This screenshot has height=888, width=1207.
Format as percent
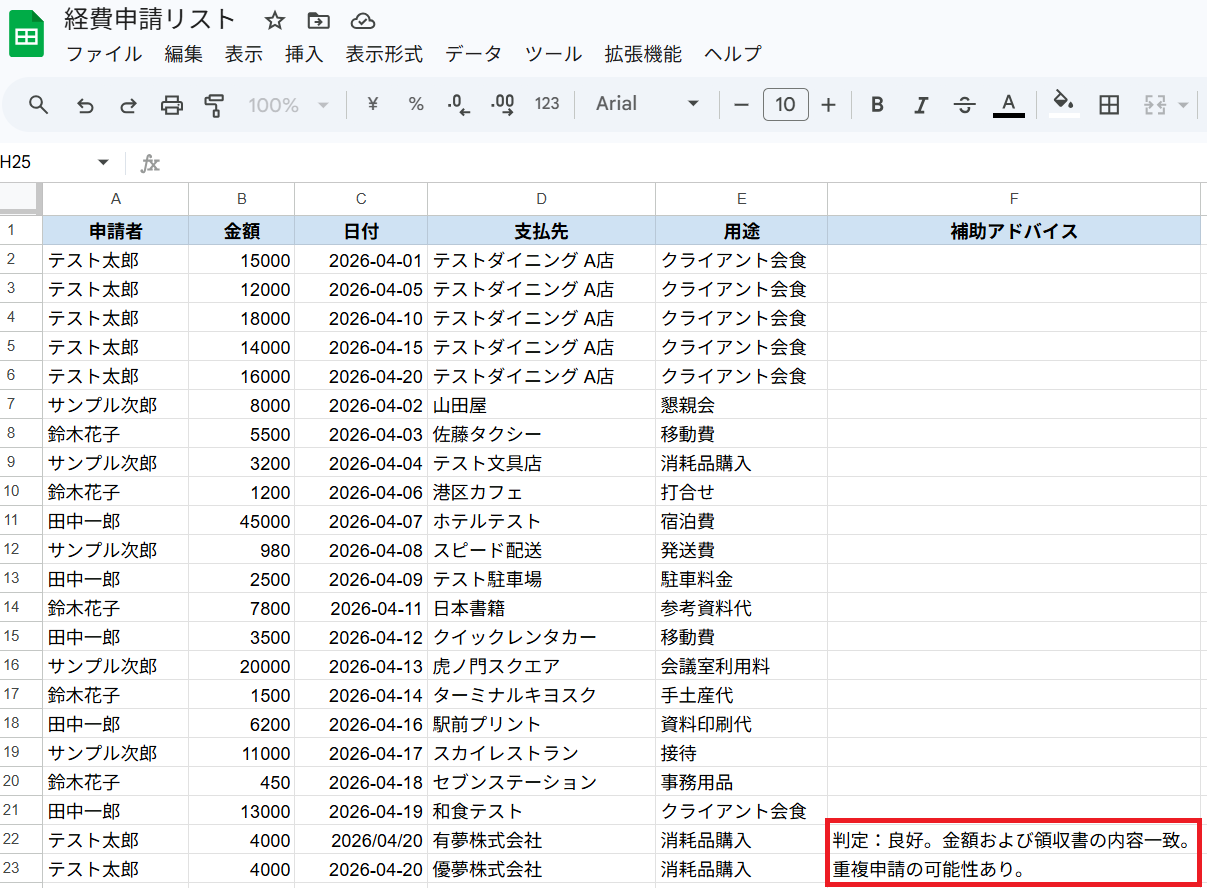416,104
